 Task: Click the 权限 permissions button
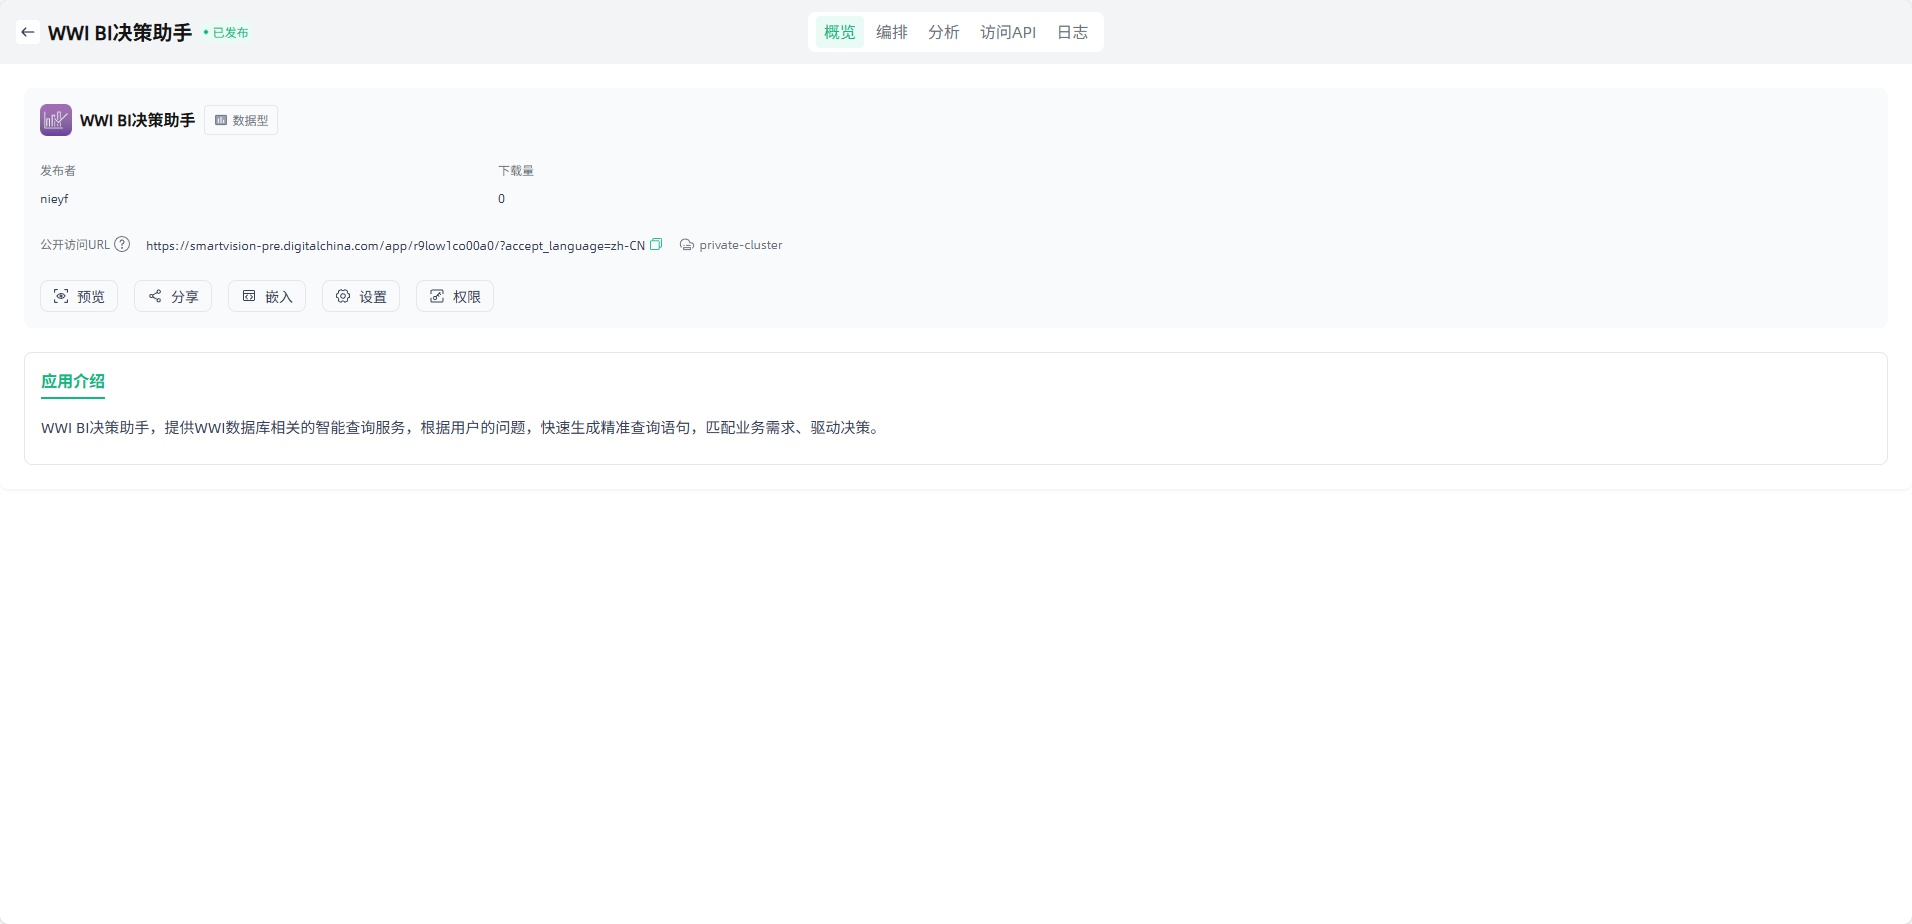click(455, 296)
